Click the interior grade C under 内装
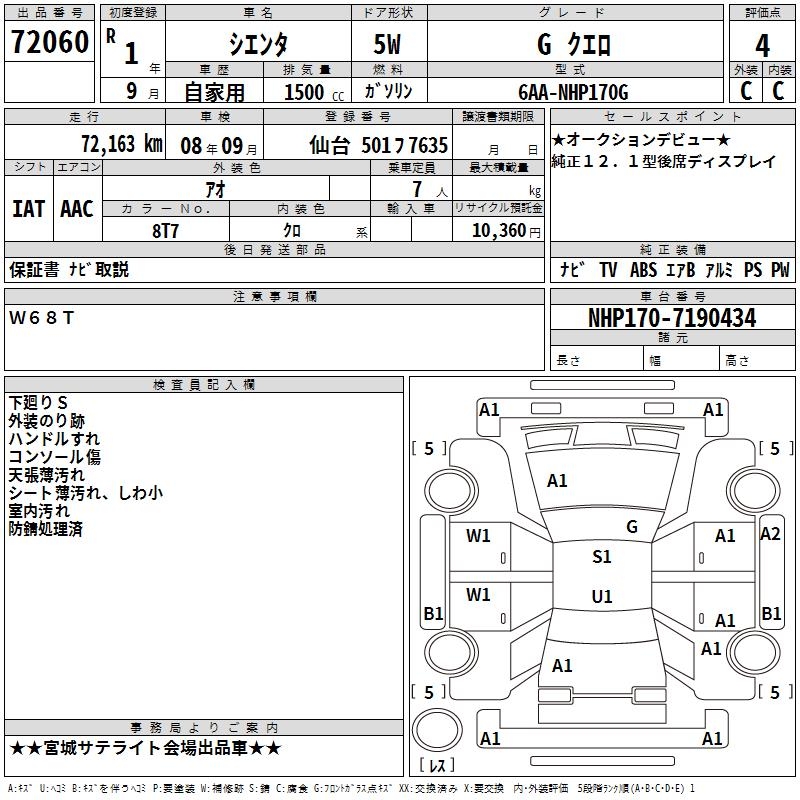This screenshot has width=800, height=800. point(778,91)
